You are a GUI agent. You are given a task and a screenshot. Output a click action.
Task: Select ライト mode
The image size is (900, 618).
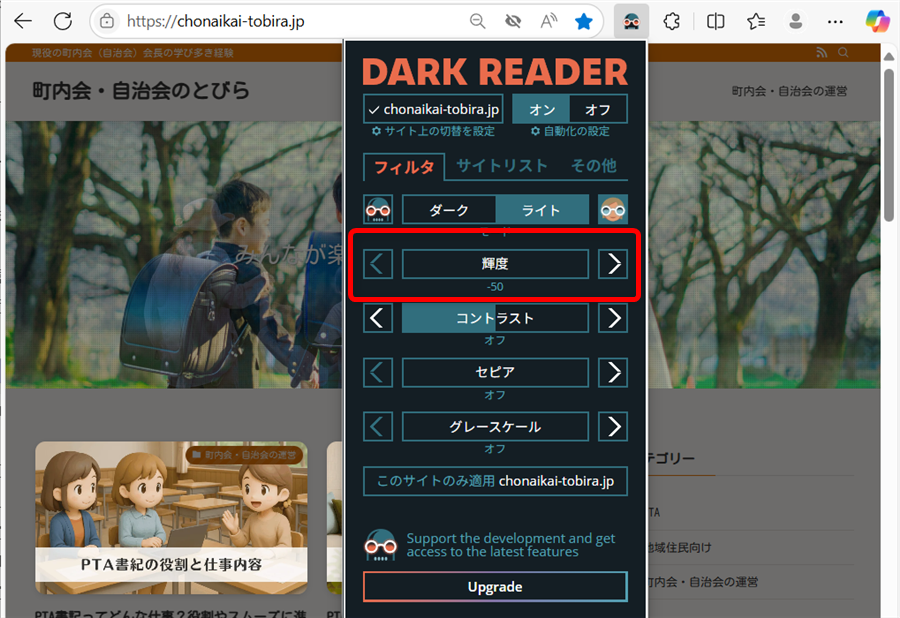coord(541,210)
